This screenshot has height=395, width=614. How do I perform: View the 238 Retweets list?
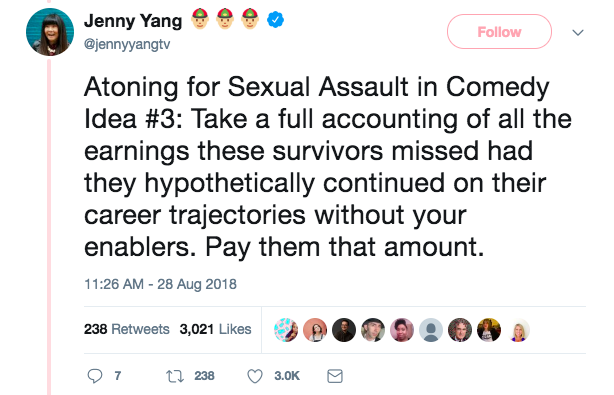tap(126, 329)
